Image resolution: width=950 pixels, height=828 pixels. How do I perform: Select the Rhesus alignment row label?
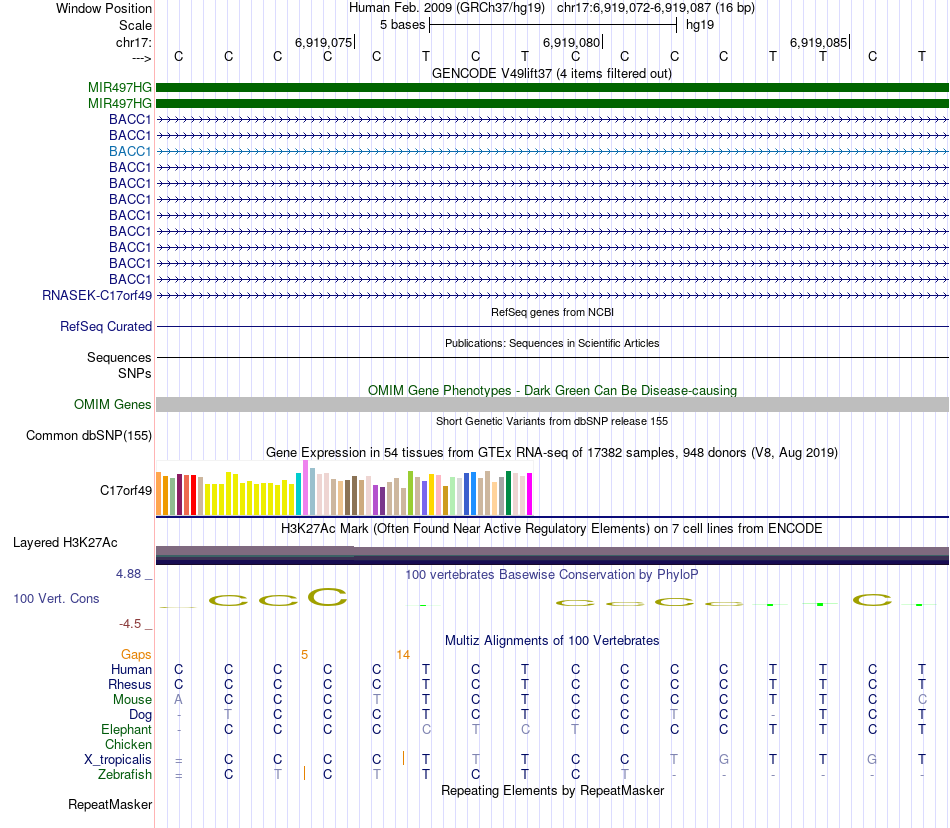[x=130, y=684]
